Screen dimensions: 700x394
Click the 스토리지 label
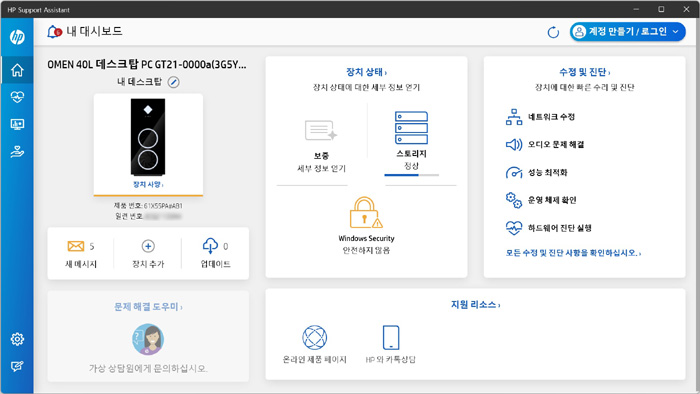(x=411, y=153)
